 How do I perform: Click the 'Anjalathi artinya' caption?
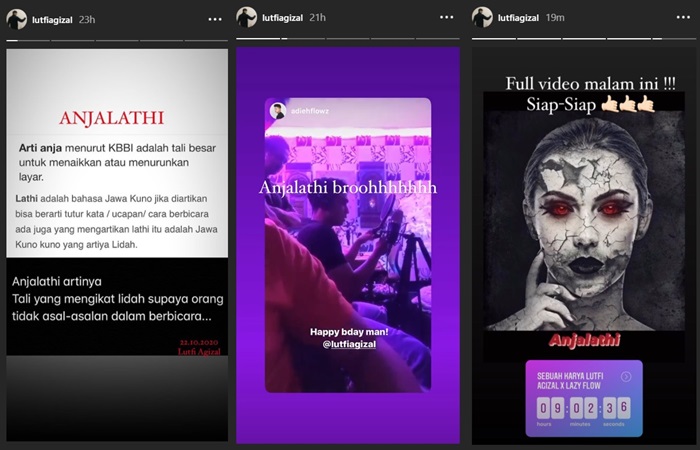click(x=117, y=299)
